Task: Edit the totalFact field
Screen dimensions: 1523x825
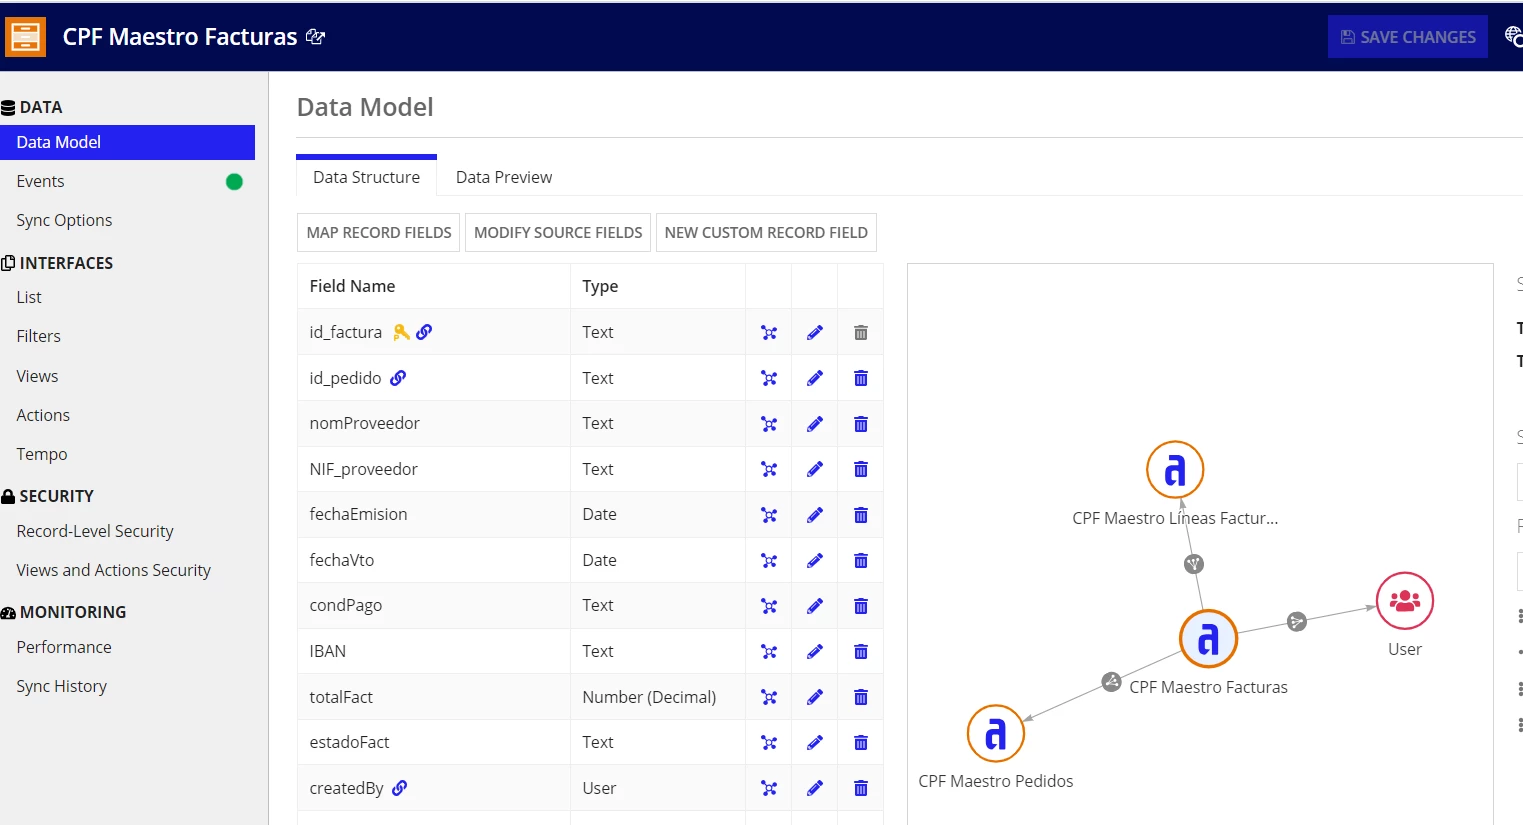Action: (x=815, y=697)
